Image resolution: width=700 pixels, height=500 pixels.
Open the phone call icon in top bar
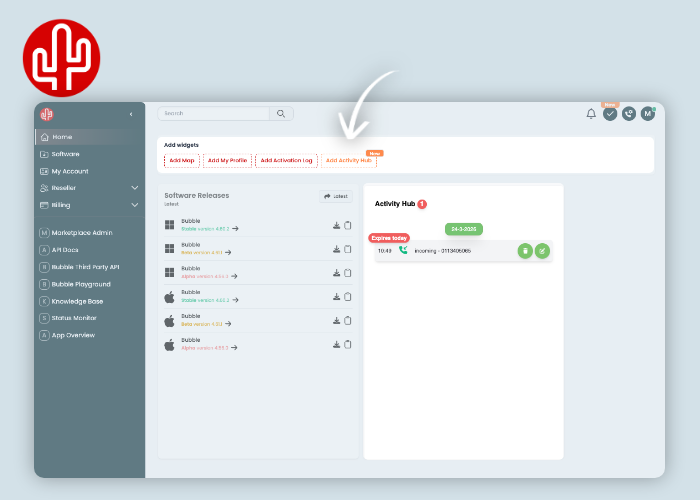[x=628, y=114]
